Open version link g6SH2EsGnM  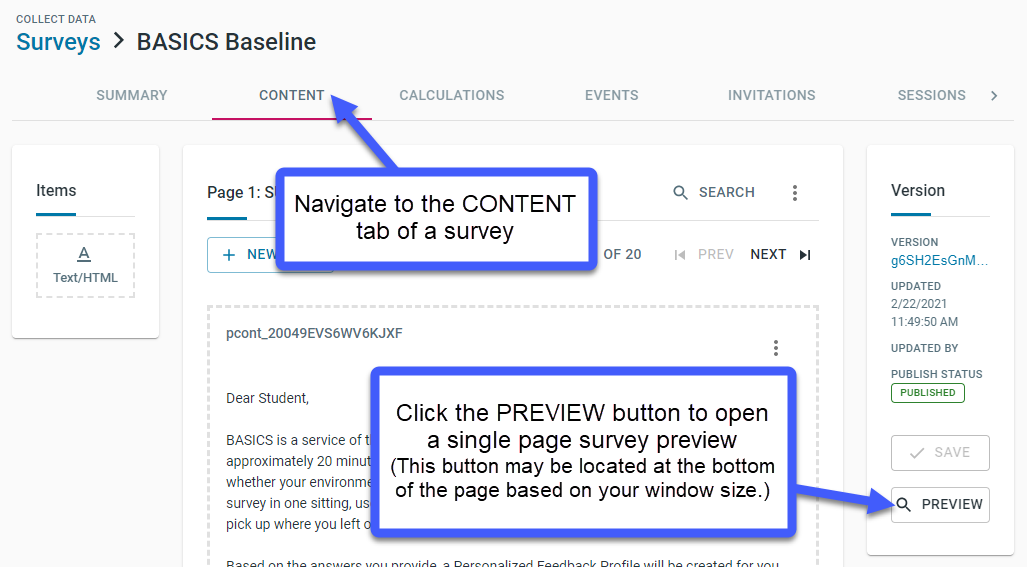pyautogui.click(x=939, y=261)
